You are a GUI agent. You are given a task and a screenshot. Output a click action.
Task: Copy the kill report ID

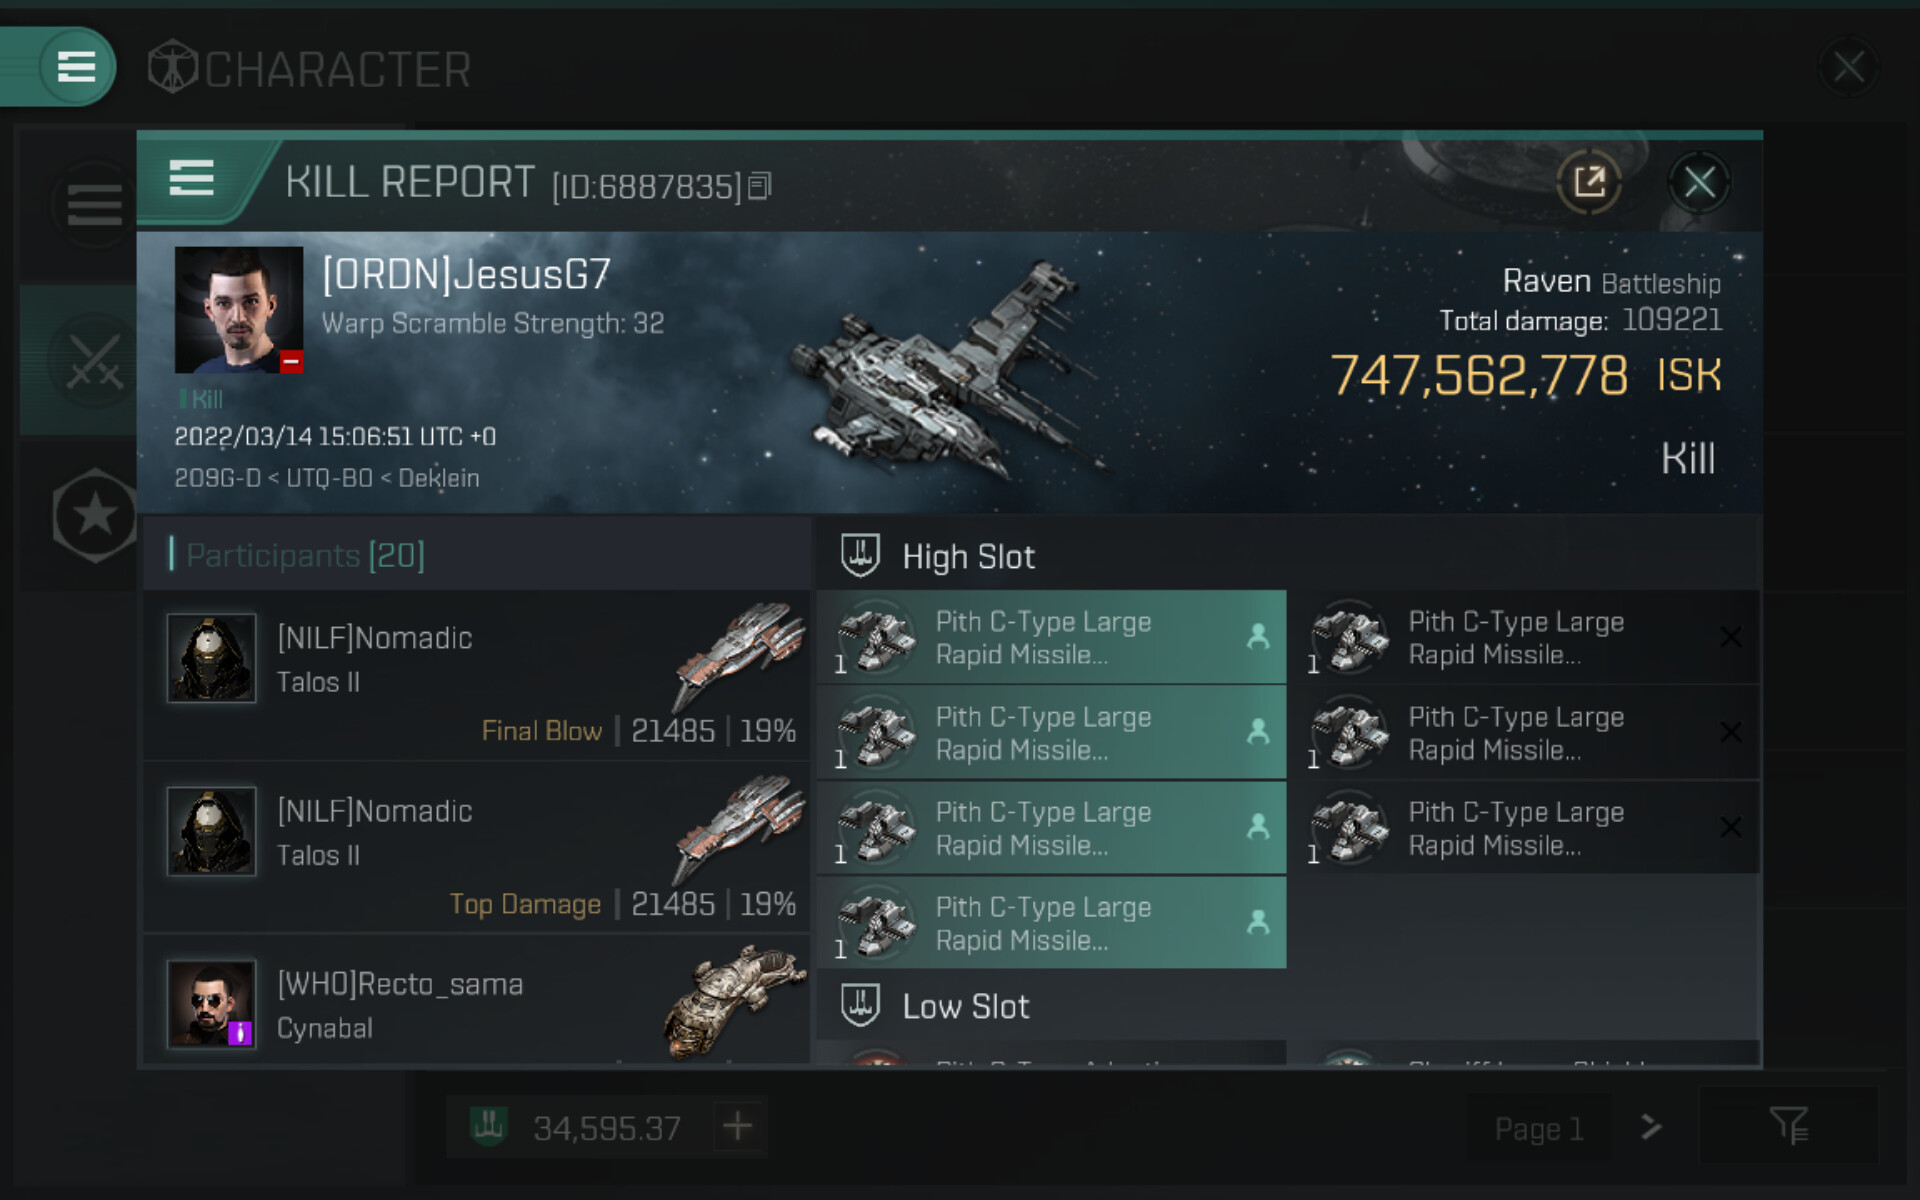pyautogui.click(x=760, y=186)
